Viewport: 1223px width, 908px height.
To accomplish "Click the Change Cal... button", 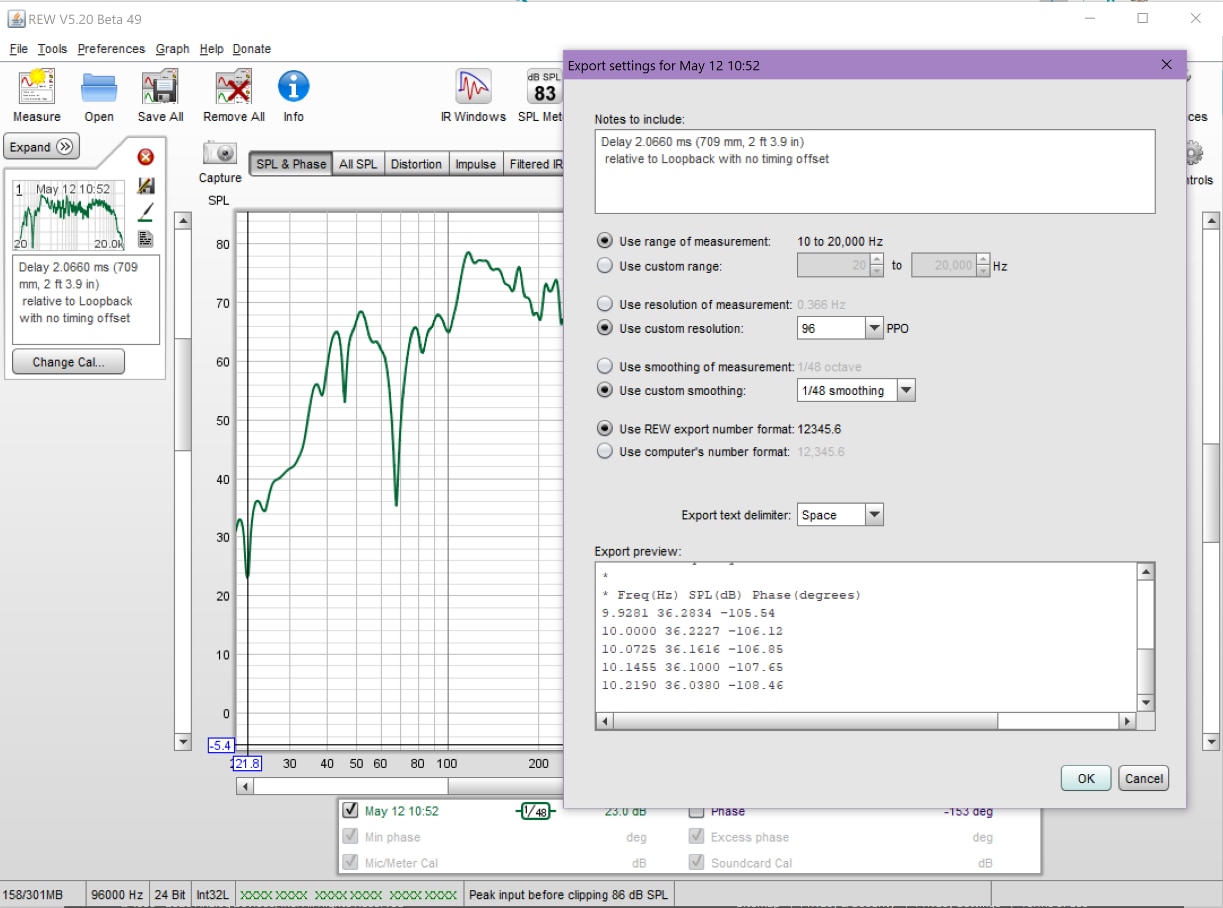I will coord(68,362).
